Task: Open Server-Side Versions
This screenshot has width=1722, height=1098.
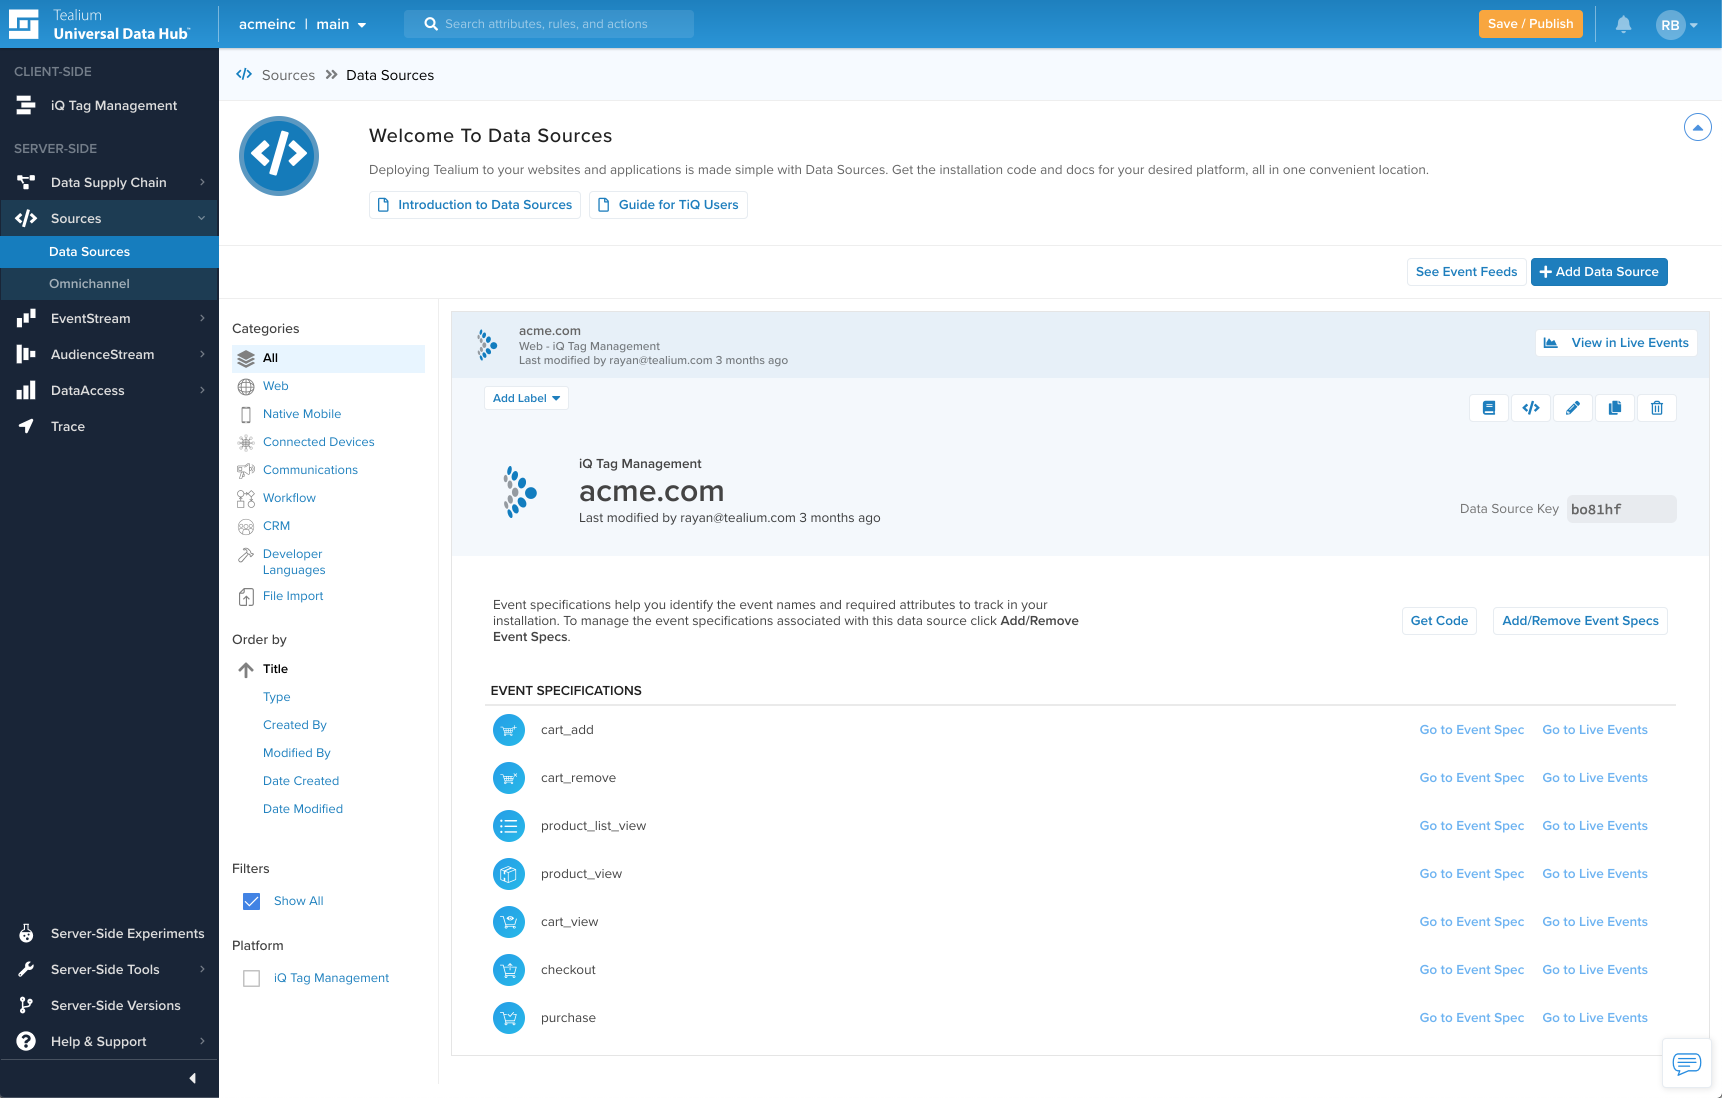Action: 109,1005
